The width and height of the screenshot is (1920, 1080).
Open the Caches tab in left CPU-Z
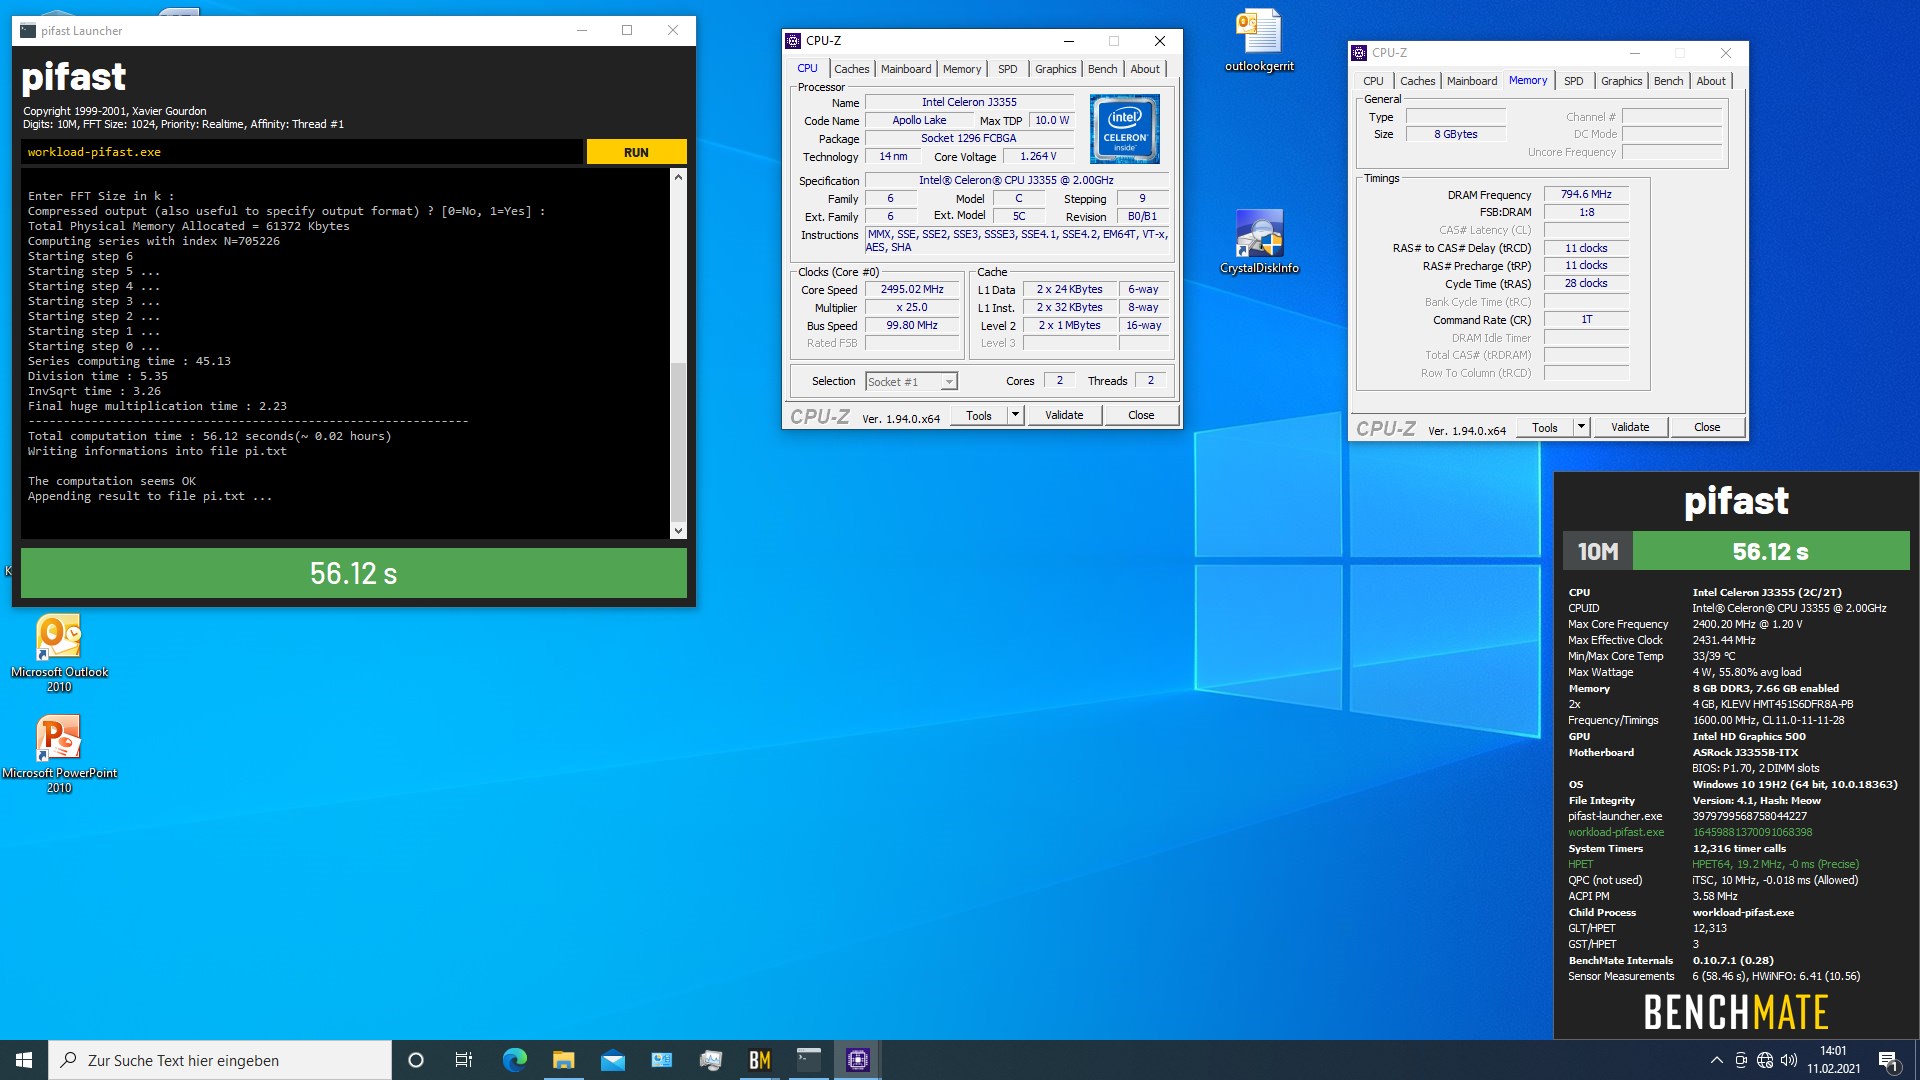tap(851, 69)
